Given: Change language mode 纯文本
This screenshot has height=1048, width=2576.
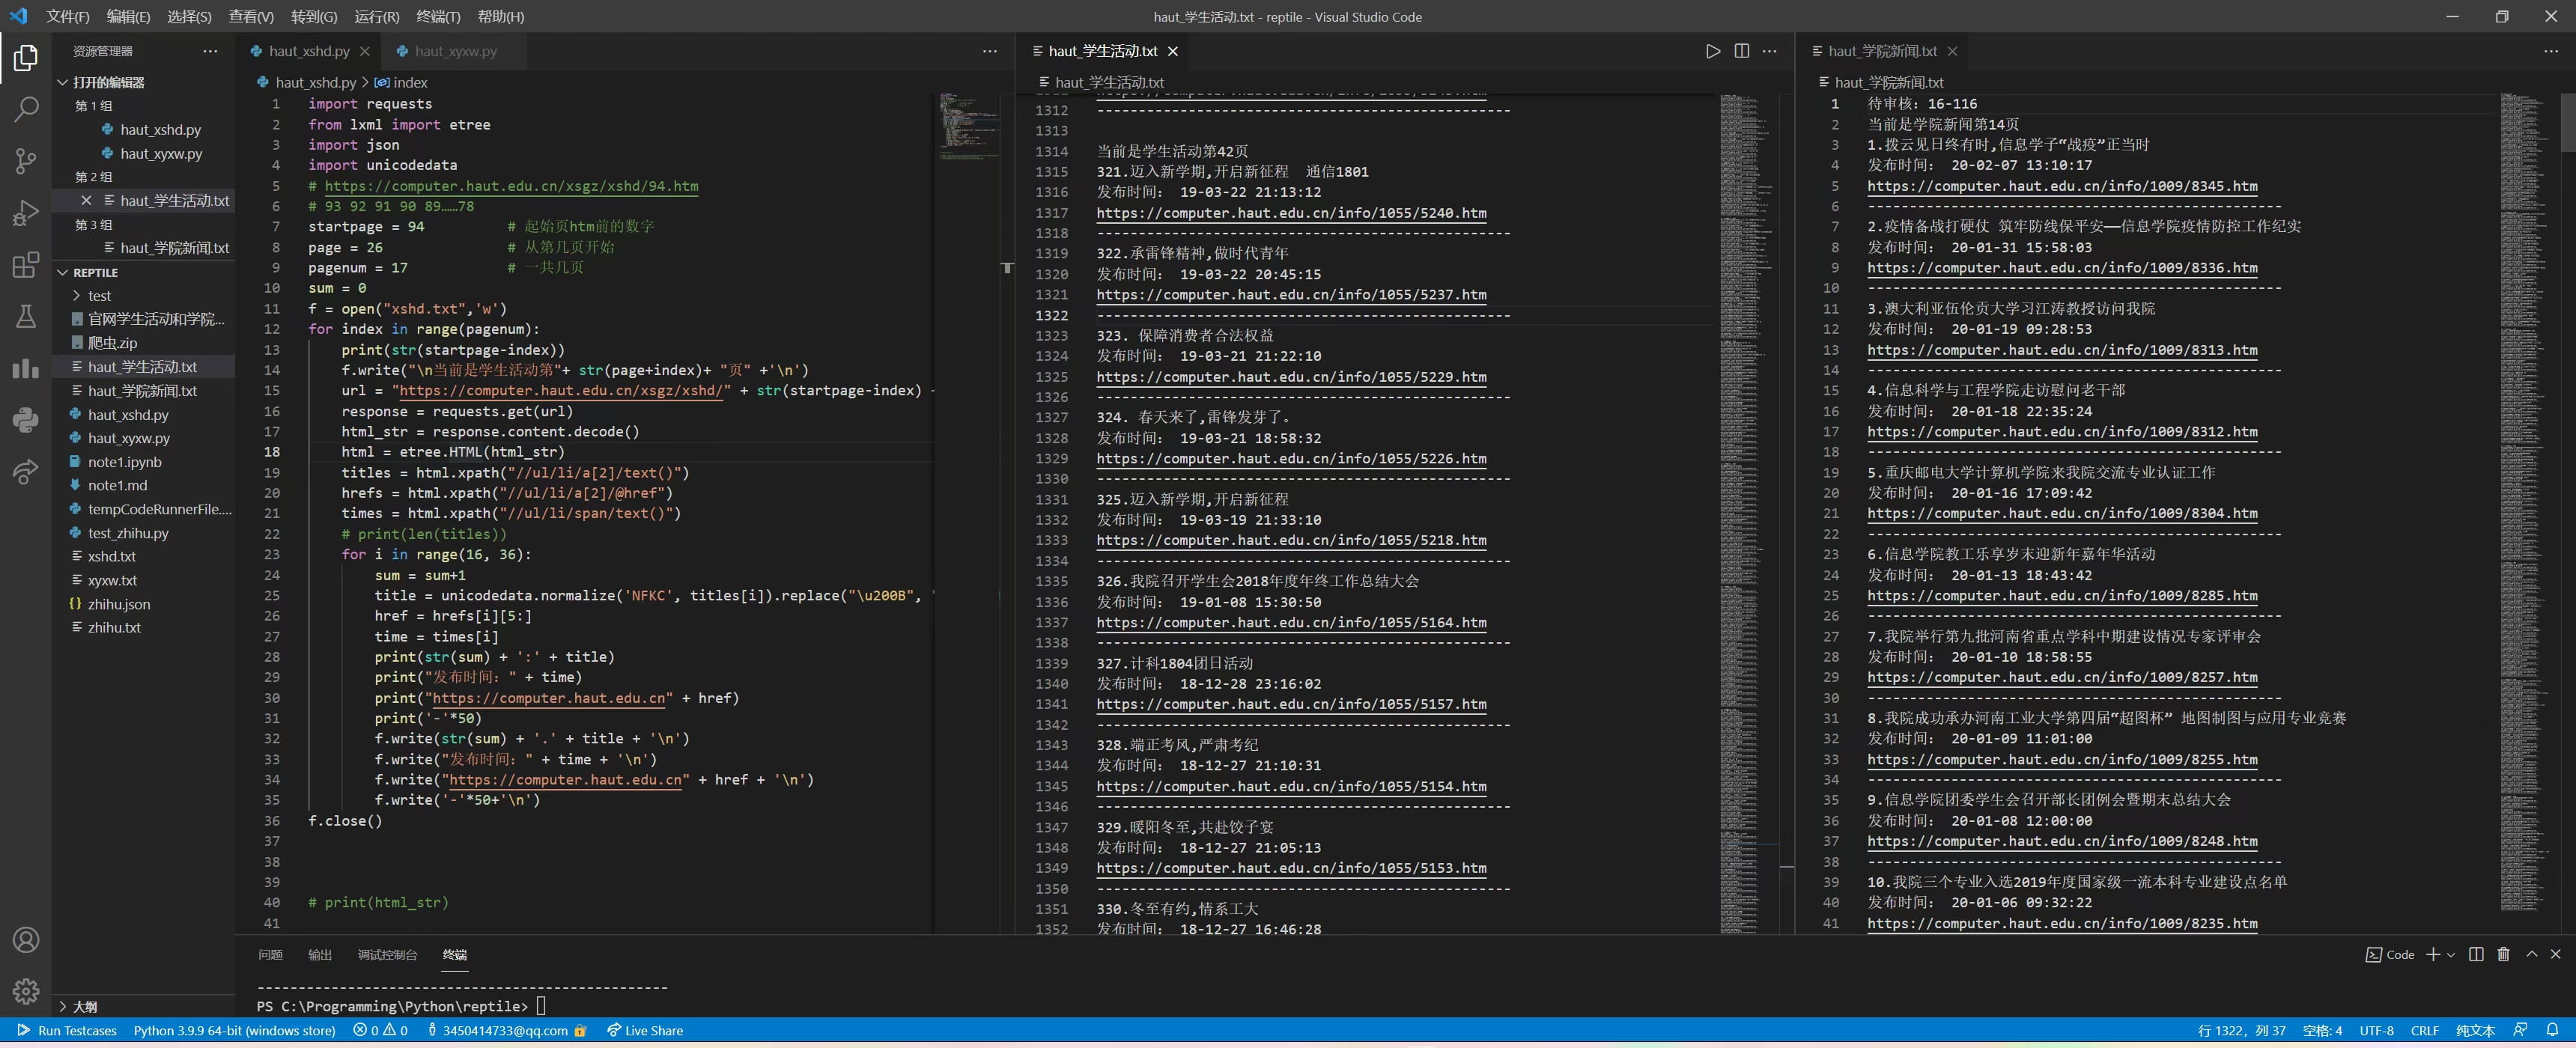Looking at the screenshot, I should pyautogui.click(x=2475, y=1030).
